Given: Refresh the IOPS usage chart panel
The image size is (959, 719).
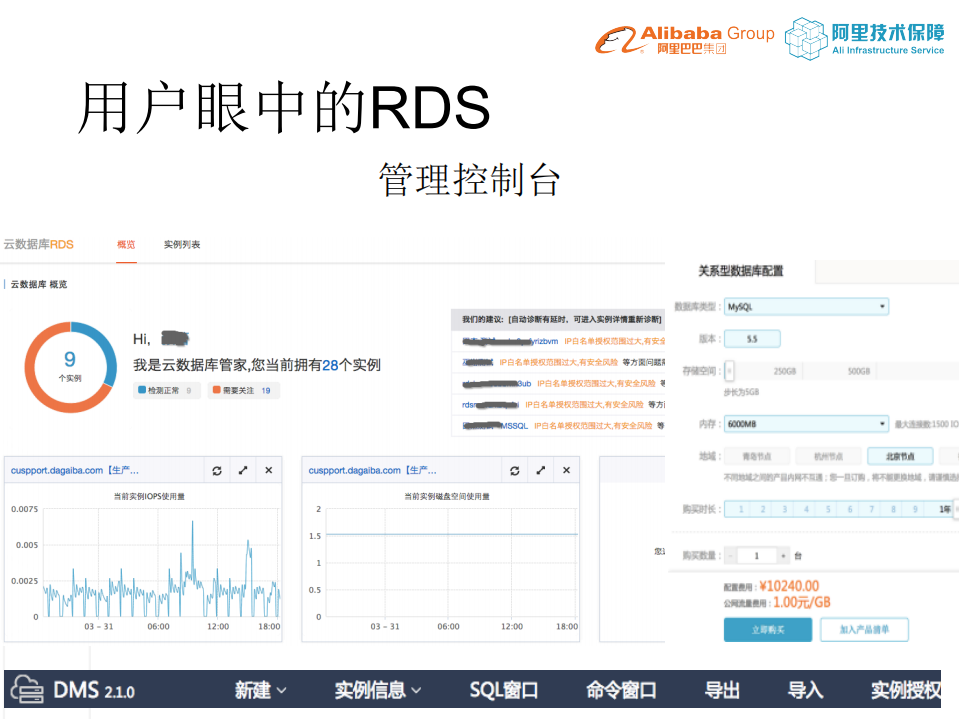Looking at the screenshot, I should (x=216, y=470).
